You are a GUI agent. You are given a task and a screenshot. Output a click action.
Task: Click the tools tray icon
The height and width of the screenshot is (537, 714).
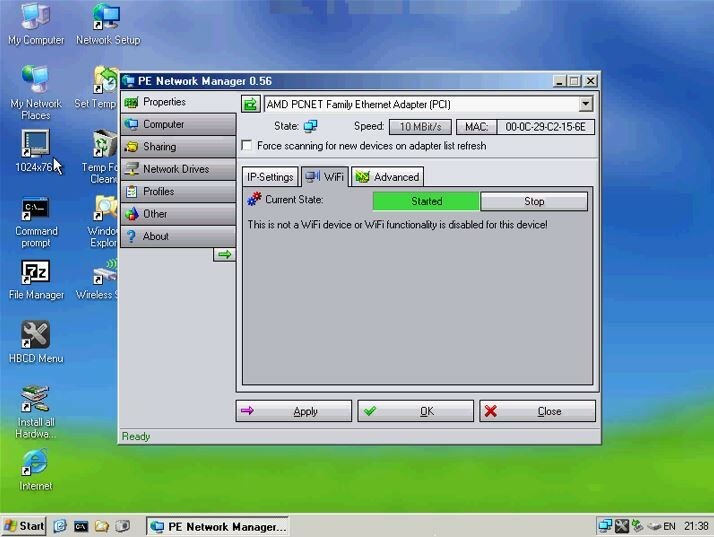622,526
